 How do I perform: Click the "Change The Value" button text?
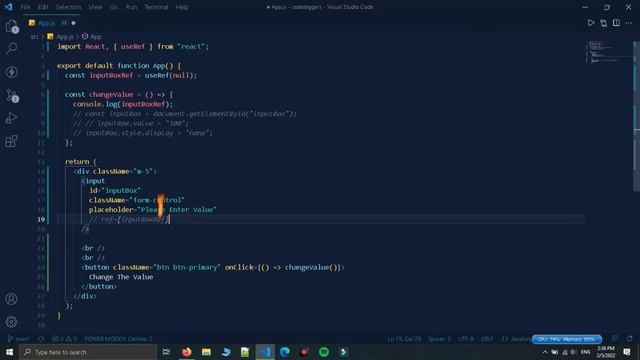pyautogui.click(x=121, y=277)
